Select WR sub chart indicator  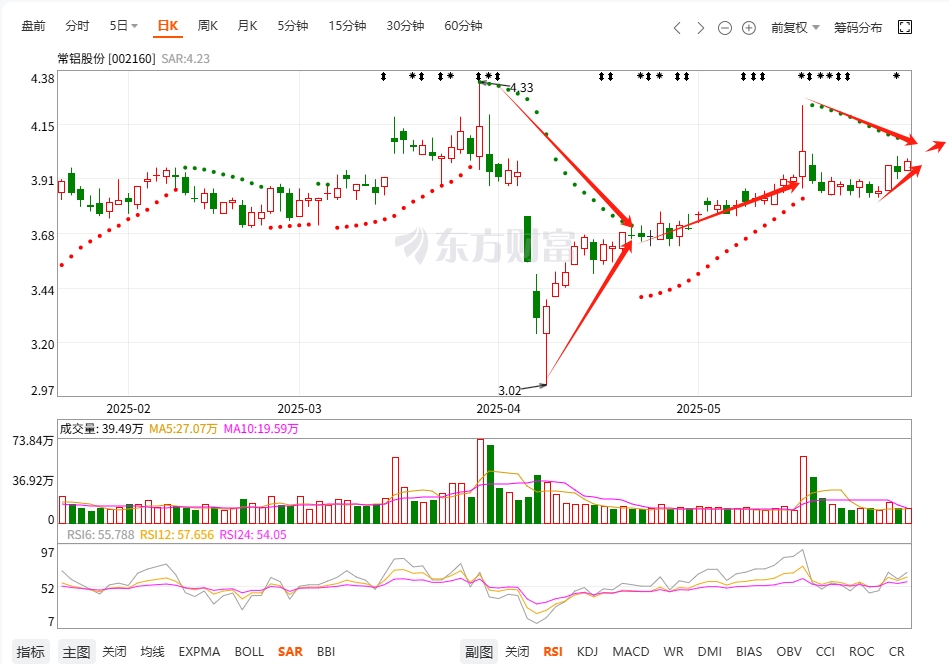click(x=673, y=652)
